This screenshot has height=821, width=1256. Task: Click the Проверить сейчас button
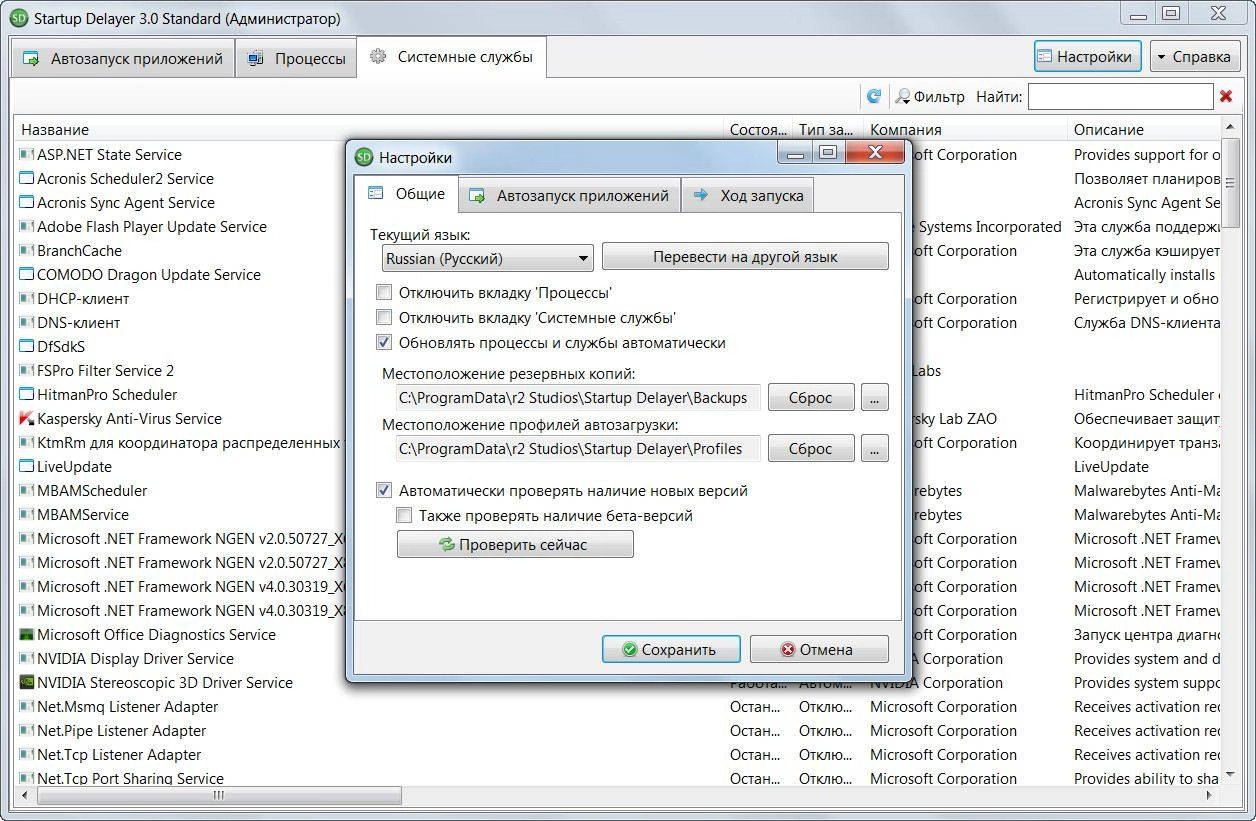[515, 545]
